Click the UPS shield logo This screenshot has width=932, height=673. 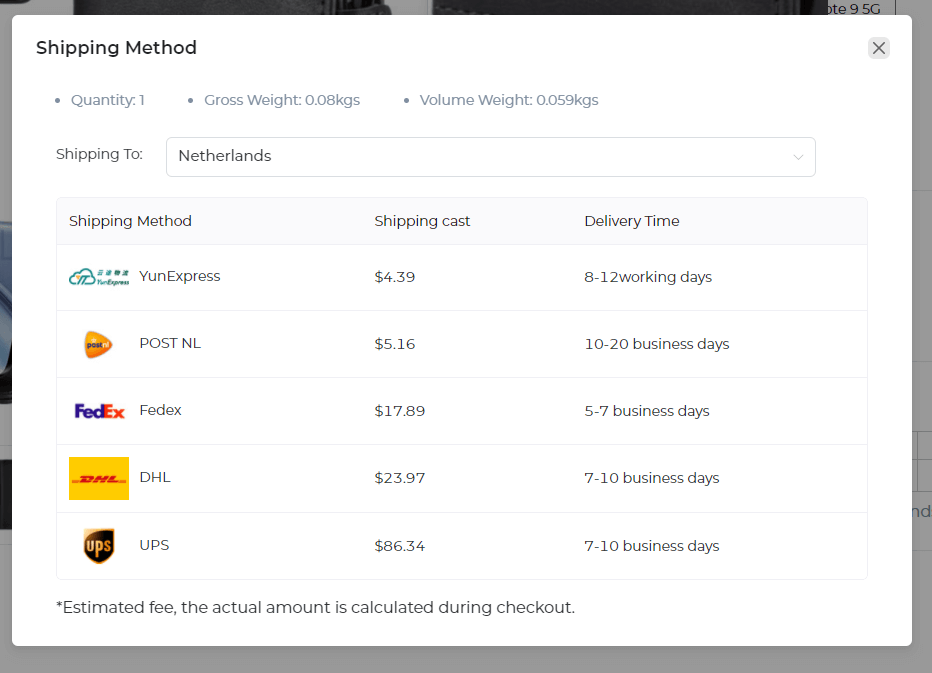point(98,545)
